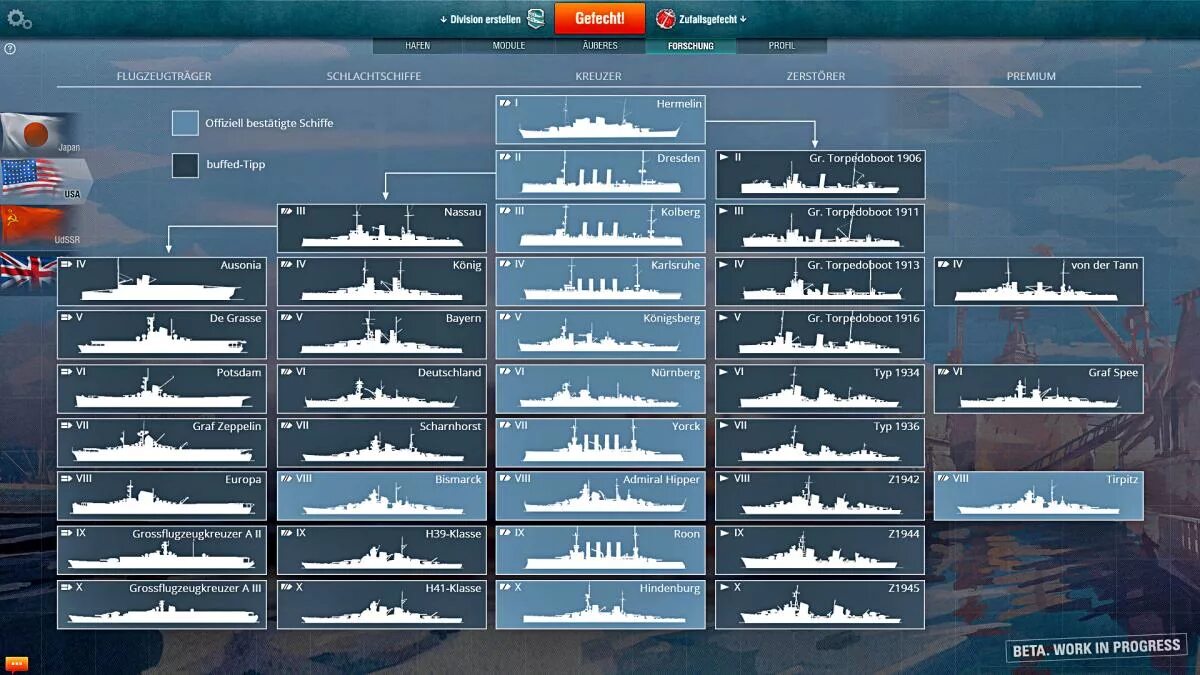Select the Scharnhorst tier VII battleship
This screenshot has height=675, width=1200.
[381, 442]
